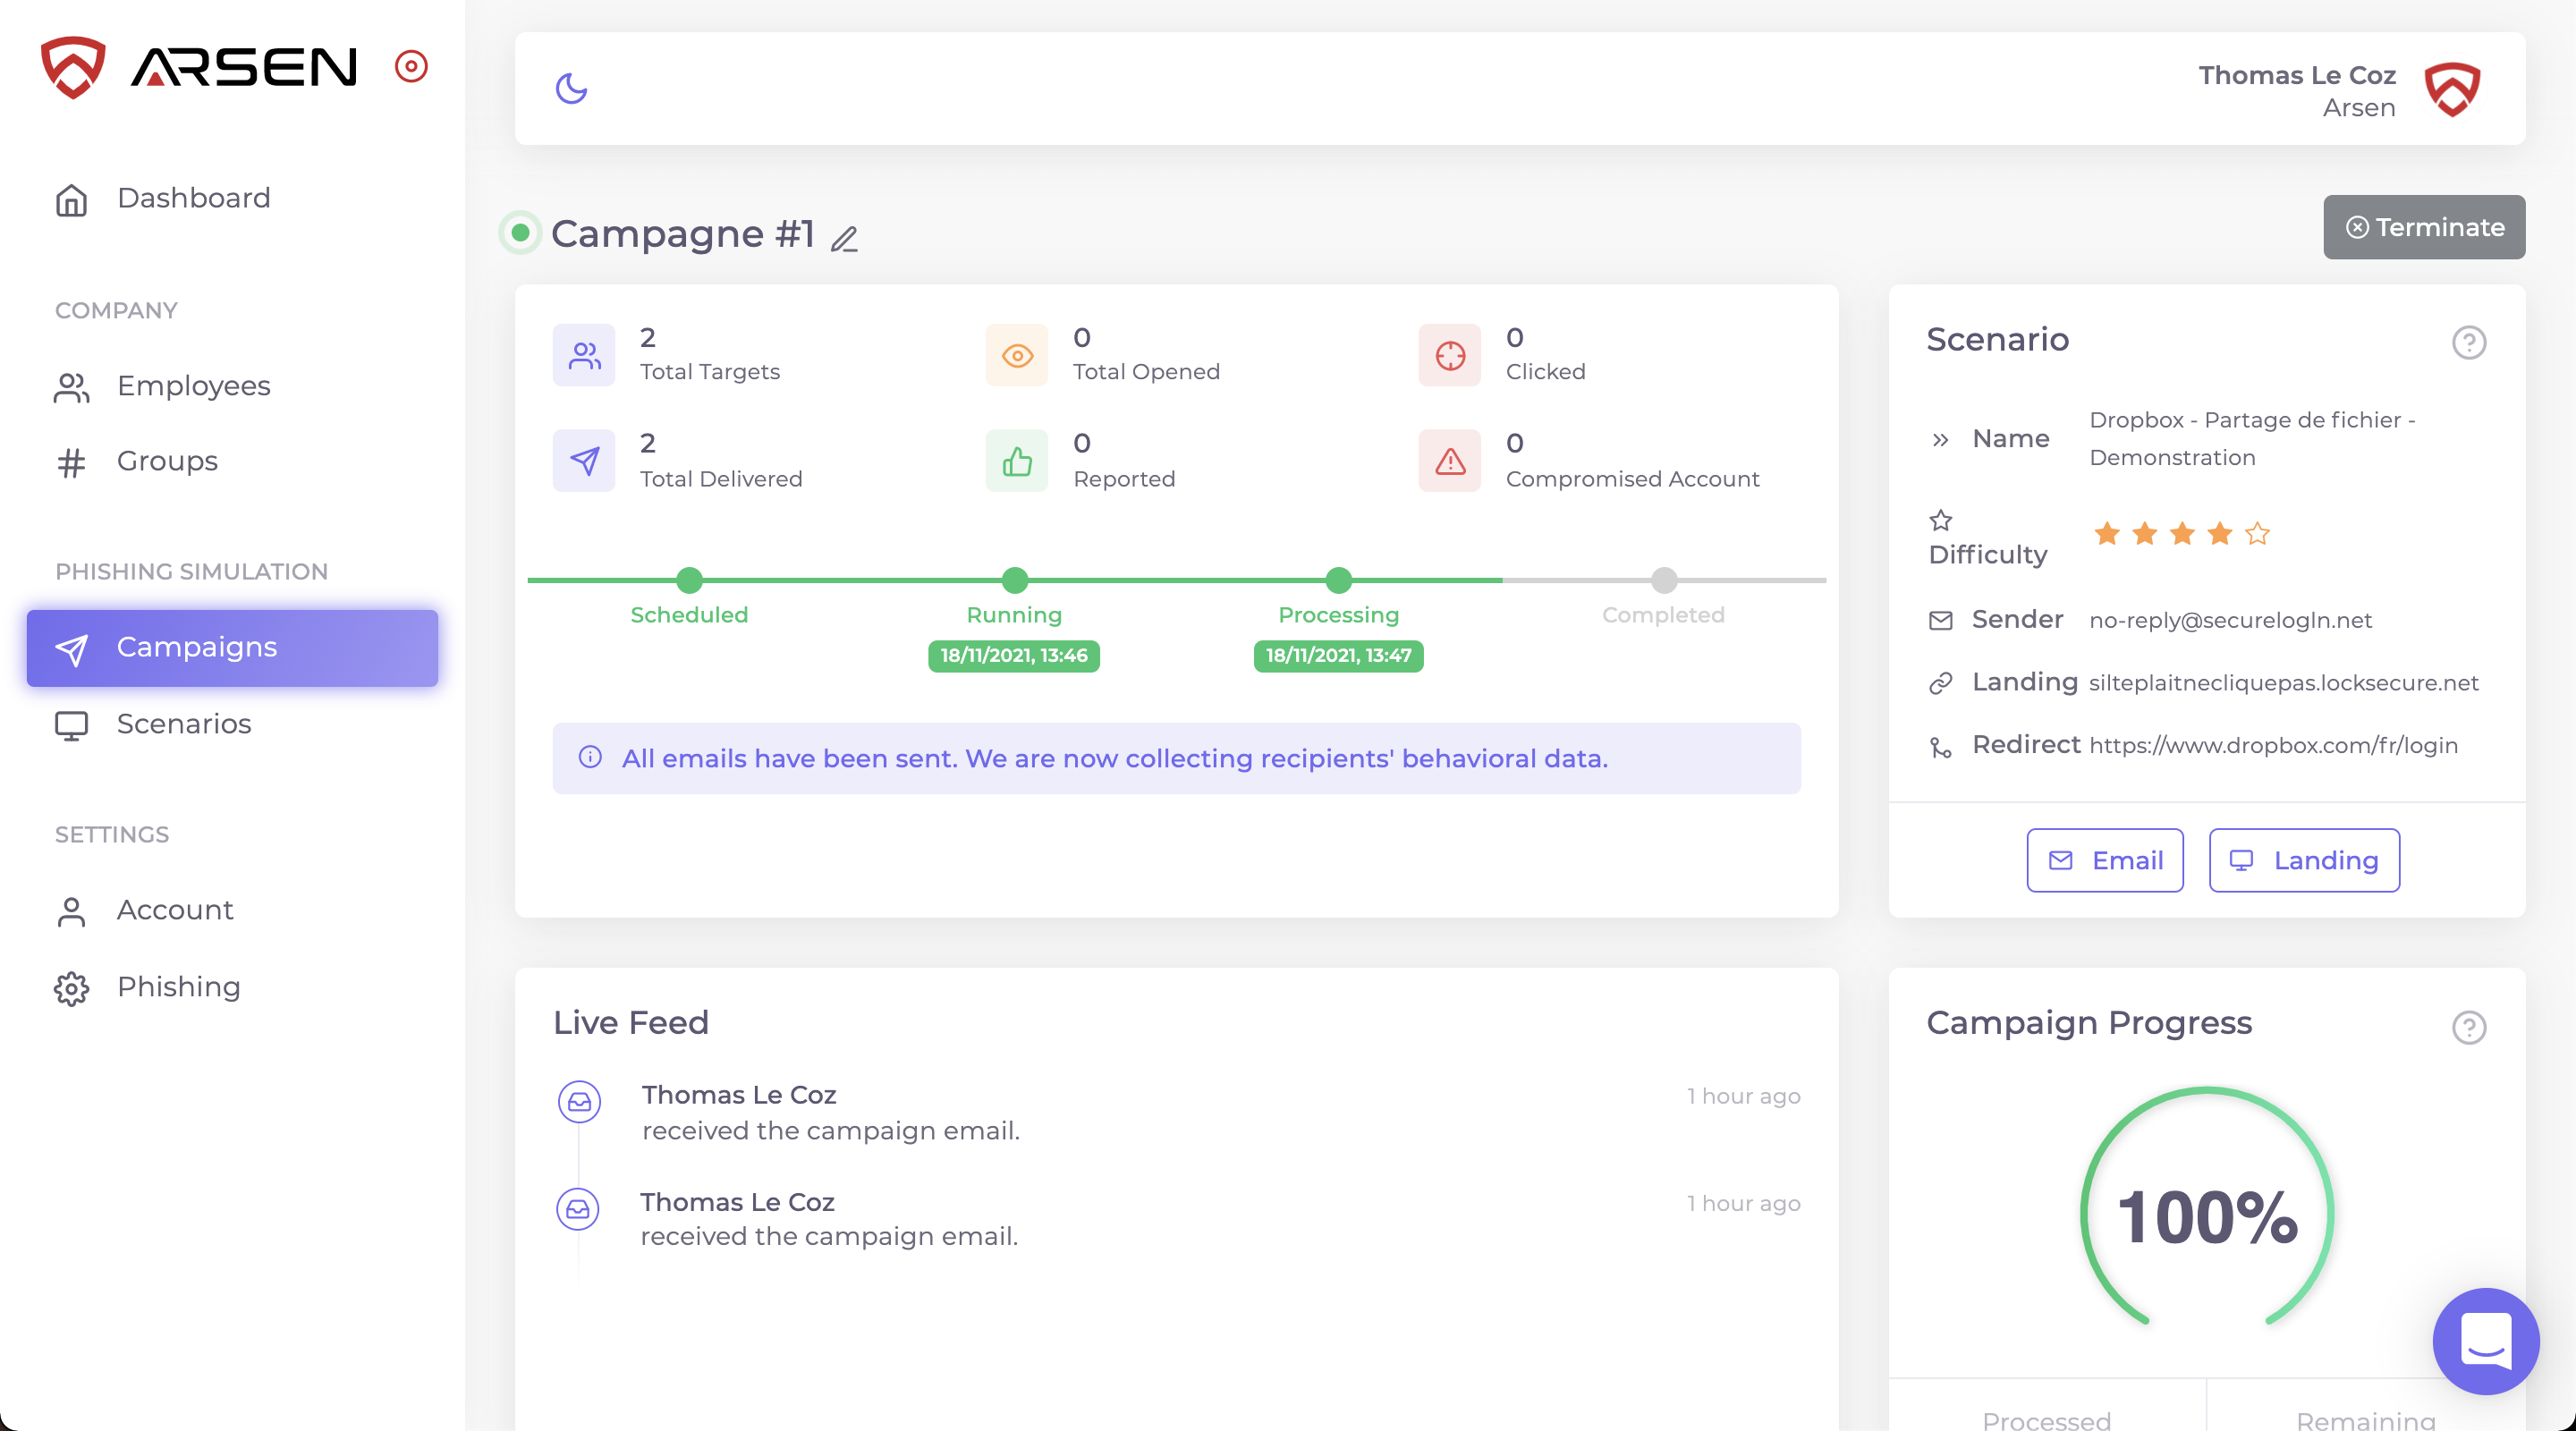Navigate to the Scenarios section
This screenshot has width=2576, height=1431.
click(x=183, y=725)
